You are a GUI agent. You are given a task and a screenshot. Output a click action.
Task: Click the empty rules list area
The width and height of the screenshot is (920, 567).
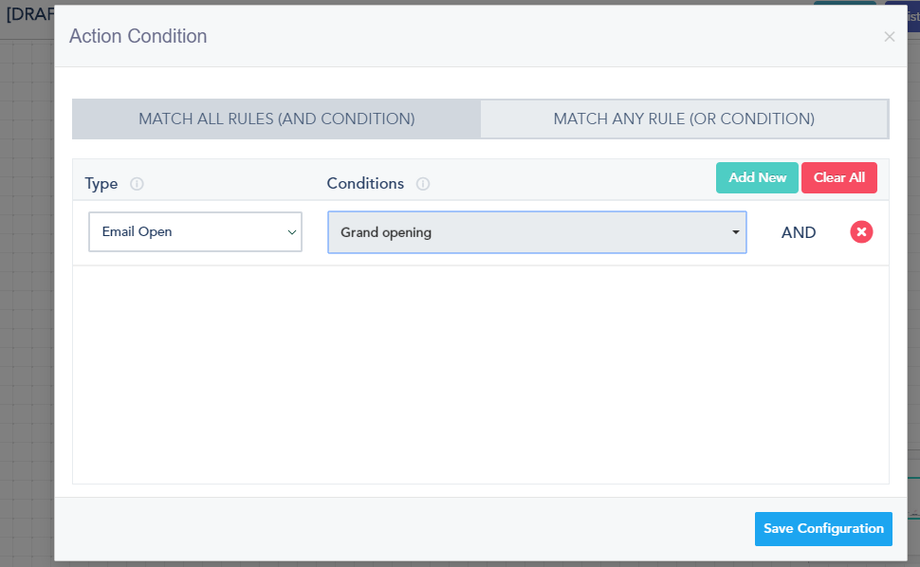pos(480,375)
